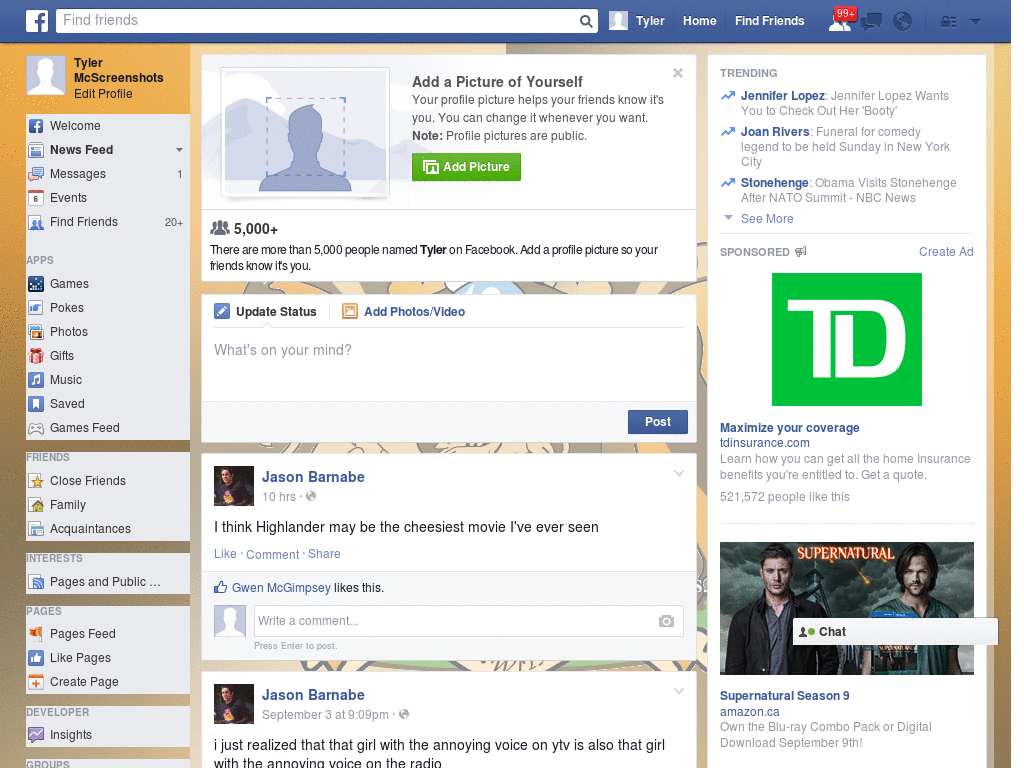Open Gifts in the sidebar

108,356
